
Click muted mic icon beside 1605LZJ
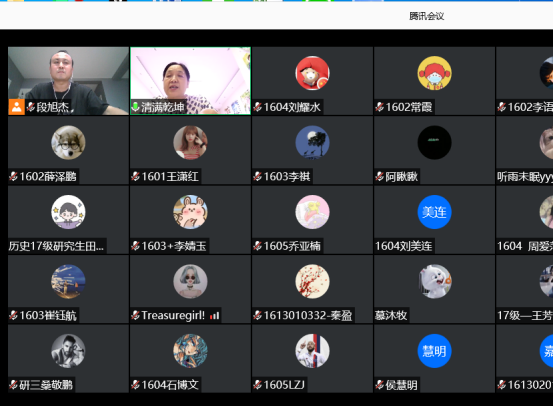pos(258,385)
